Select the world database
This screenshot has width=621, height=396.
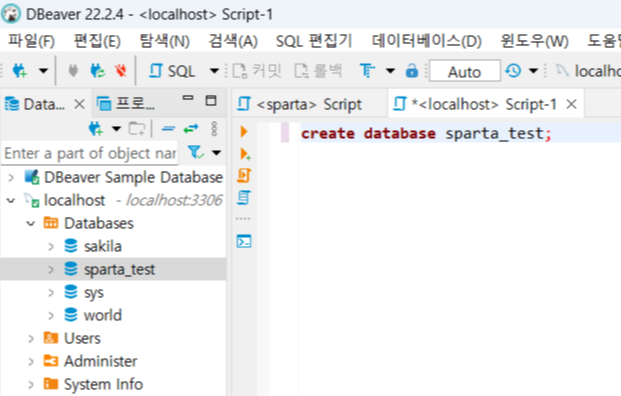pyautogui.click(x=103, y=316)
